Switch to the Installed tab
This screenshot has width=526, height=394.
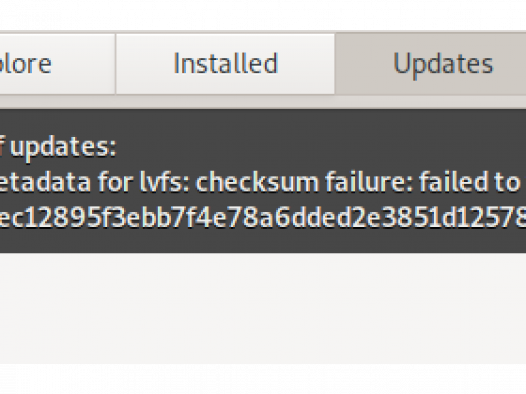pyautogui.click(x=225, y=64)
